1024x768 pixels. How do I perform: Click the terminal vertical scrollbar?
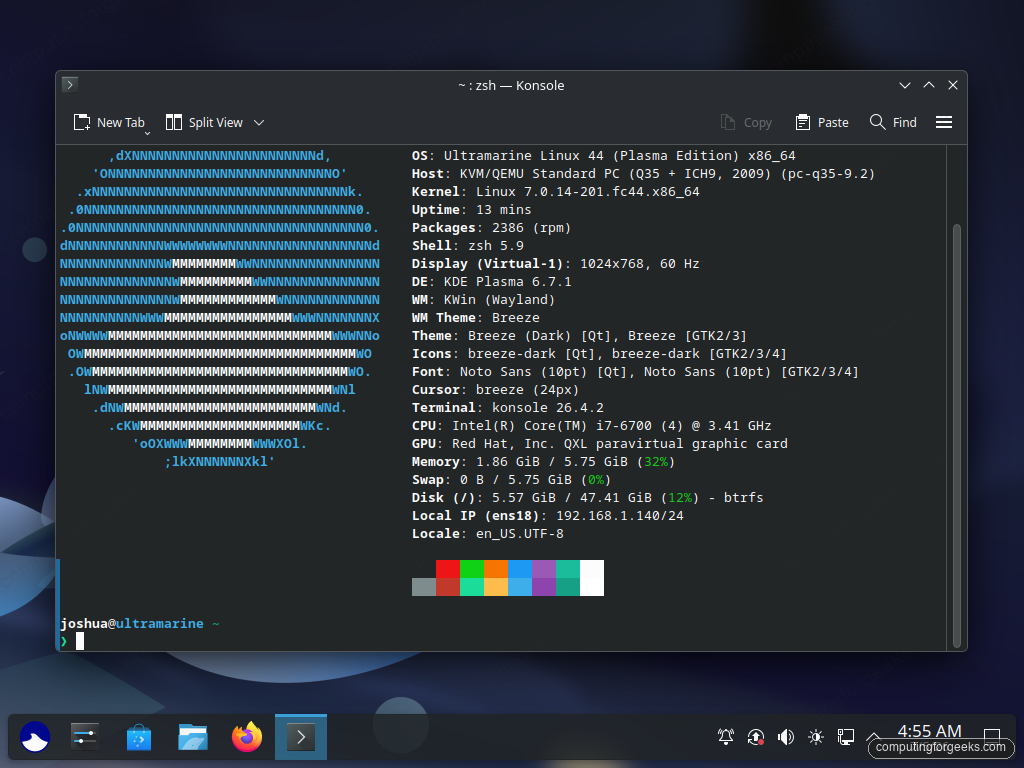coord(957,434)
